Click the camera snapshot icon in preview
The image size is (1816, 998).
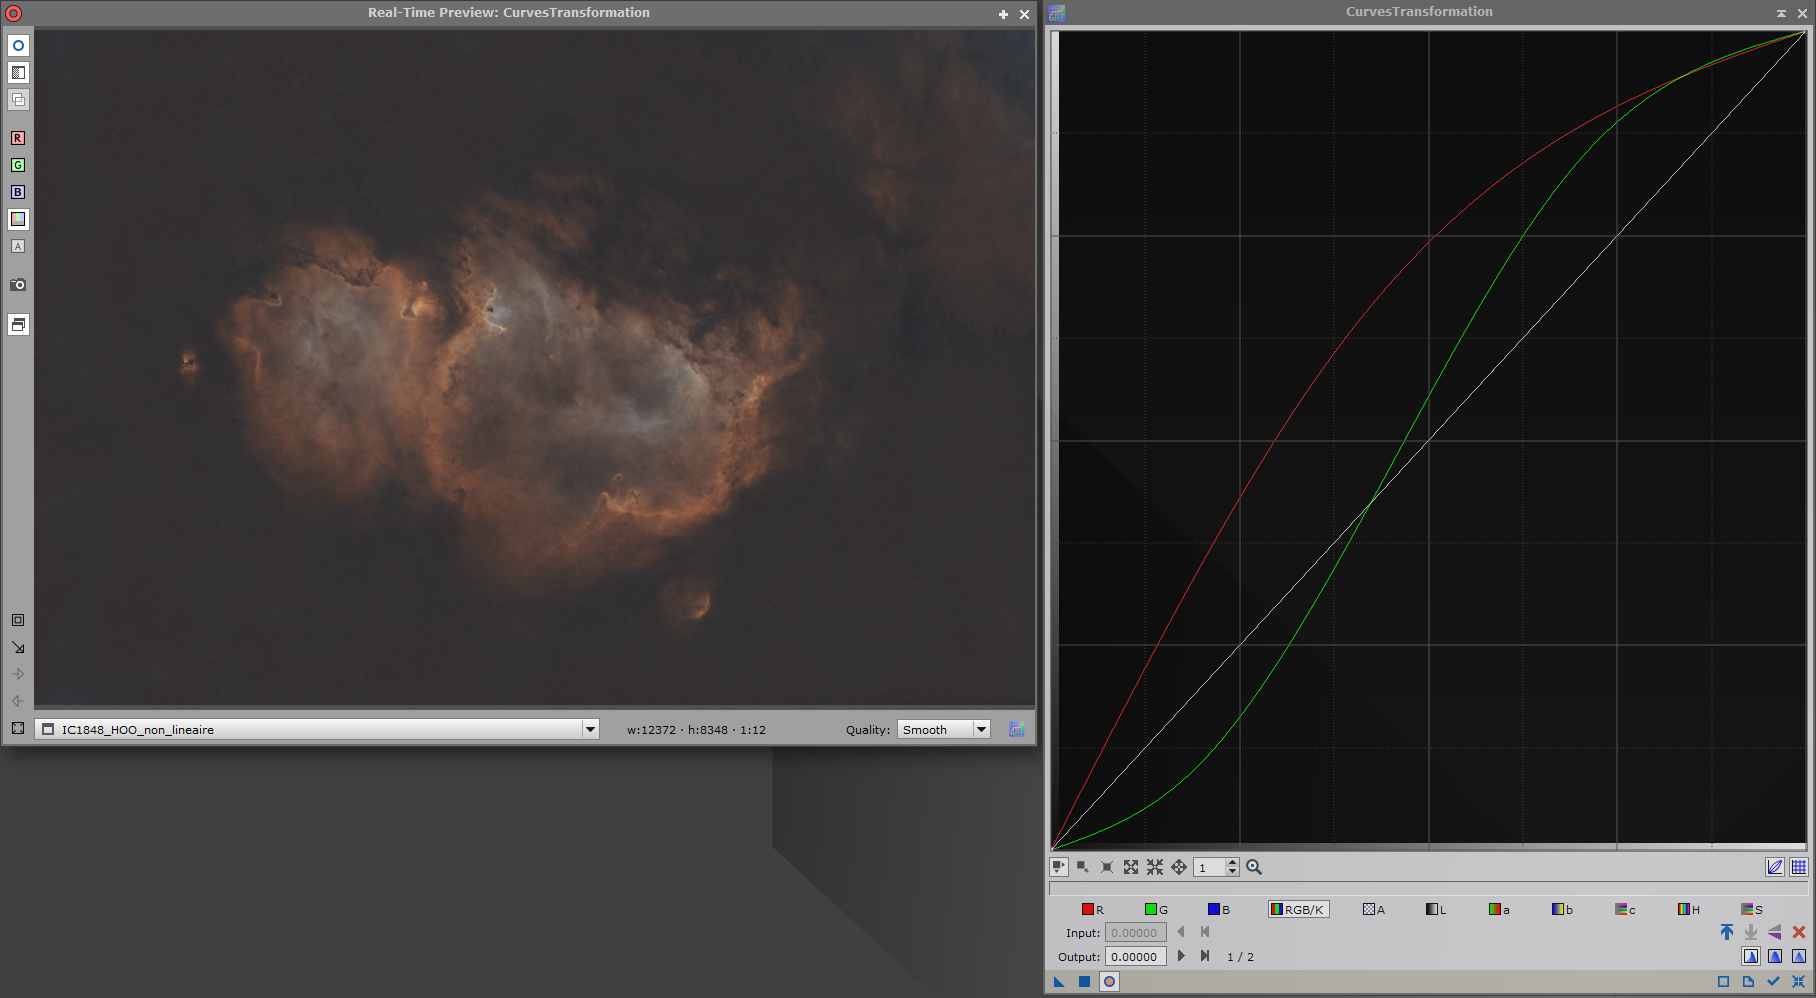(x=18, y=285)
